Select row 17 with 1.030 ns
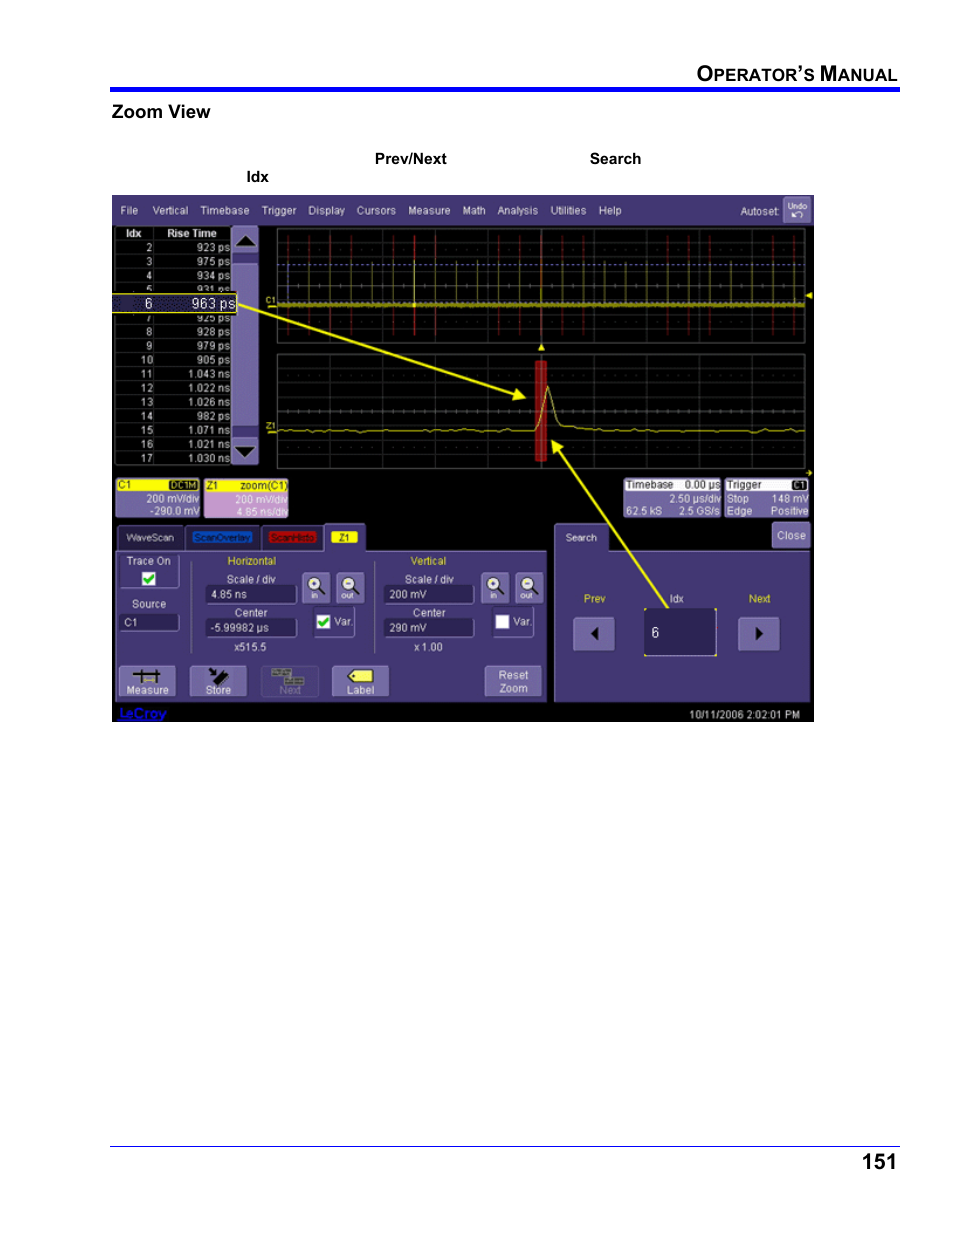Viewport: 954px width, 1235px height. pos(174,458)
